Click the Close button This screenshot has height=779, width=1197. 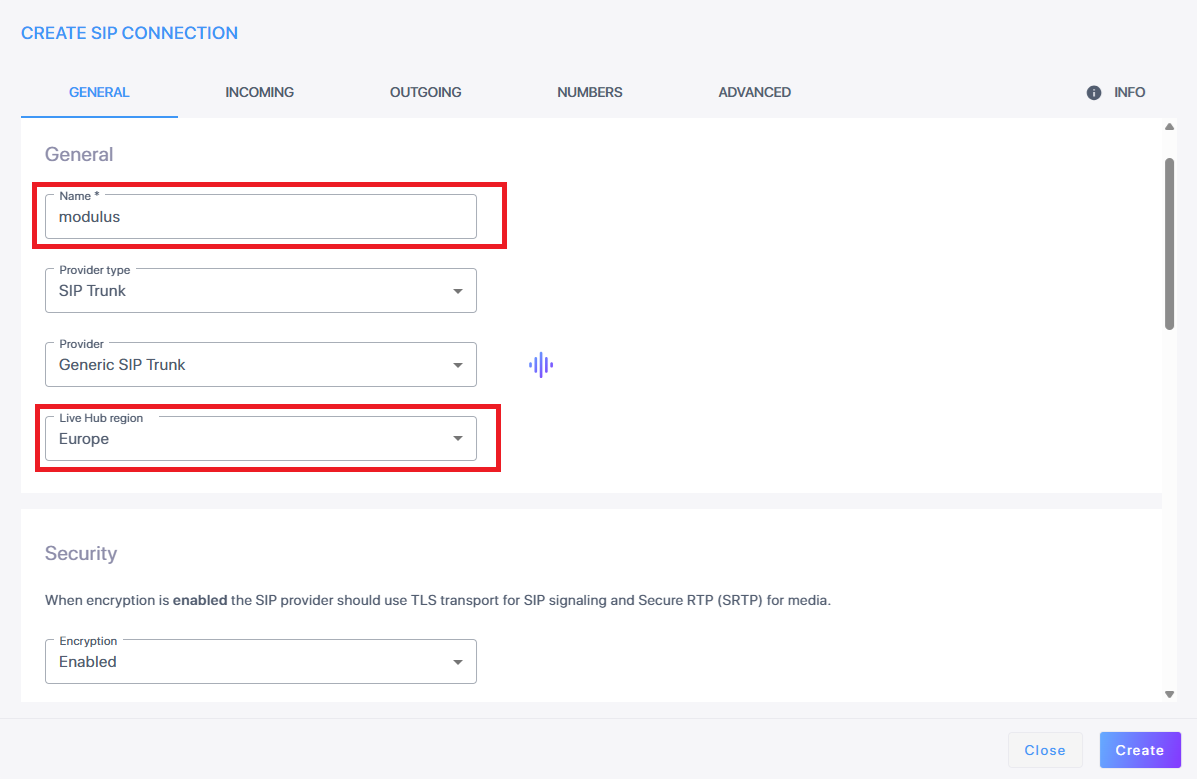pyautogui.click(x=1045, y=750)
